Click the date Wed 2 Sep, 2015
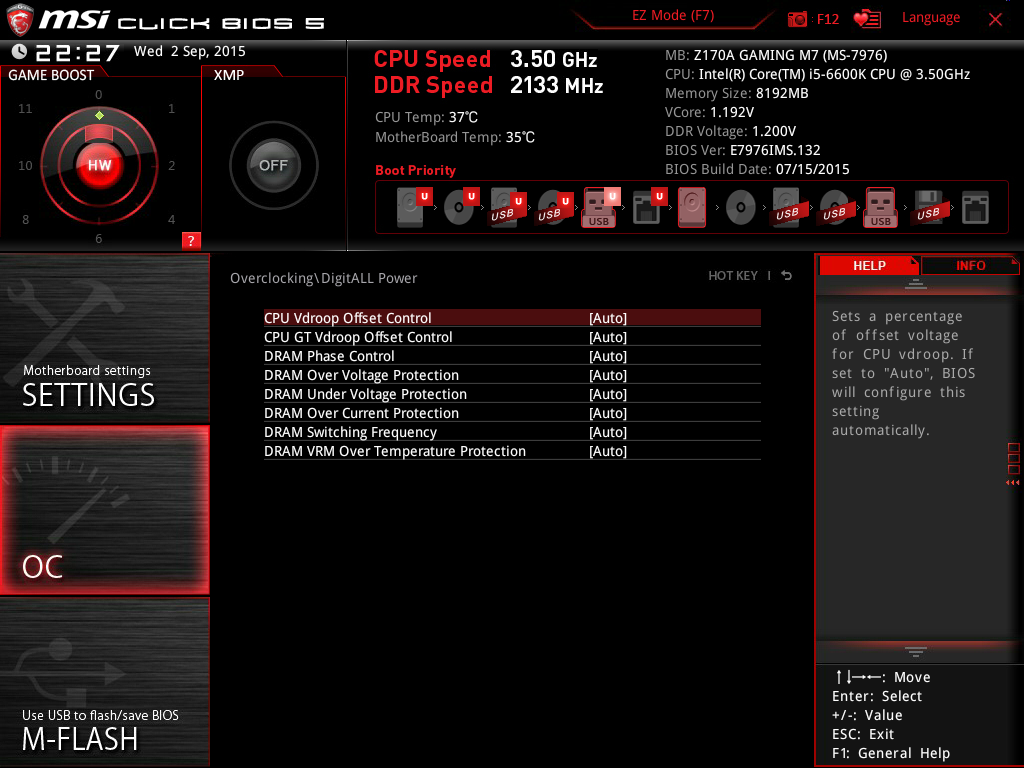1024x768 pixels. pyautogui.click(x=189, y=52)
